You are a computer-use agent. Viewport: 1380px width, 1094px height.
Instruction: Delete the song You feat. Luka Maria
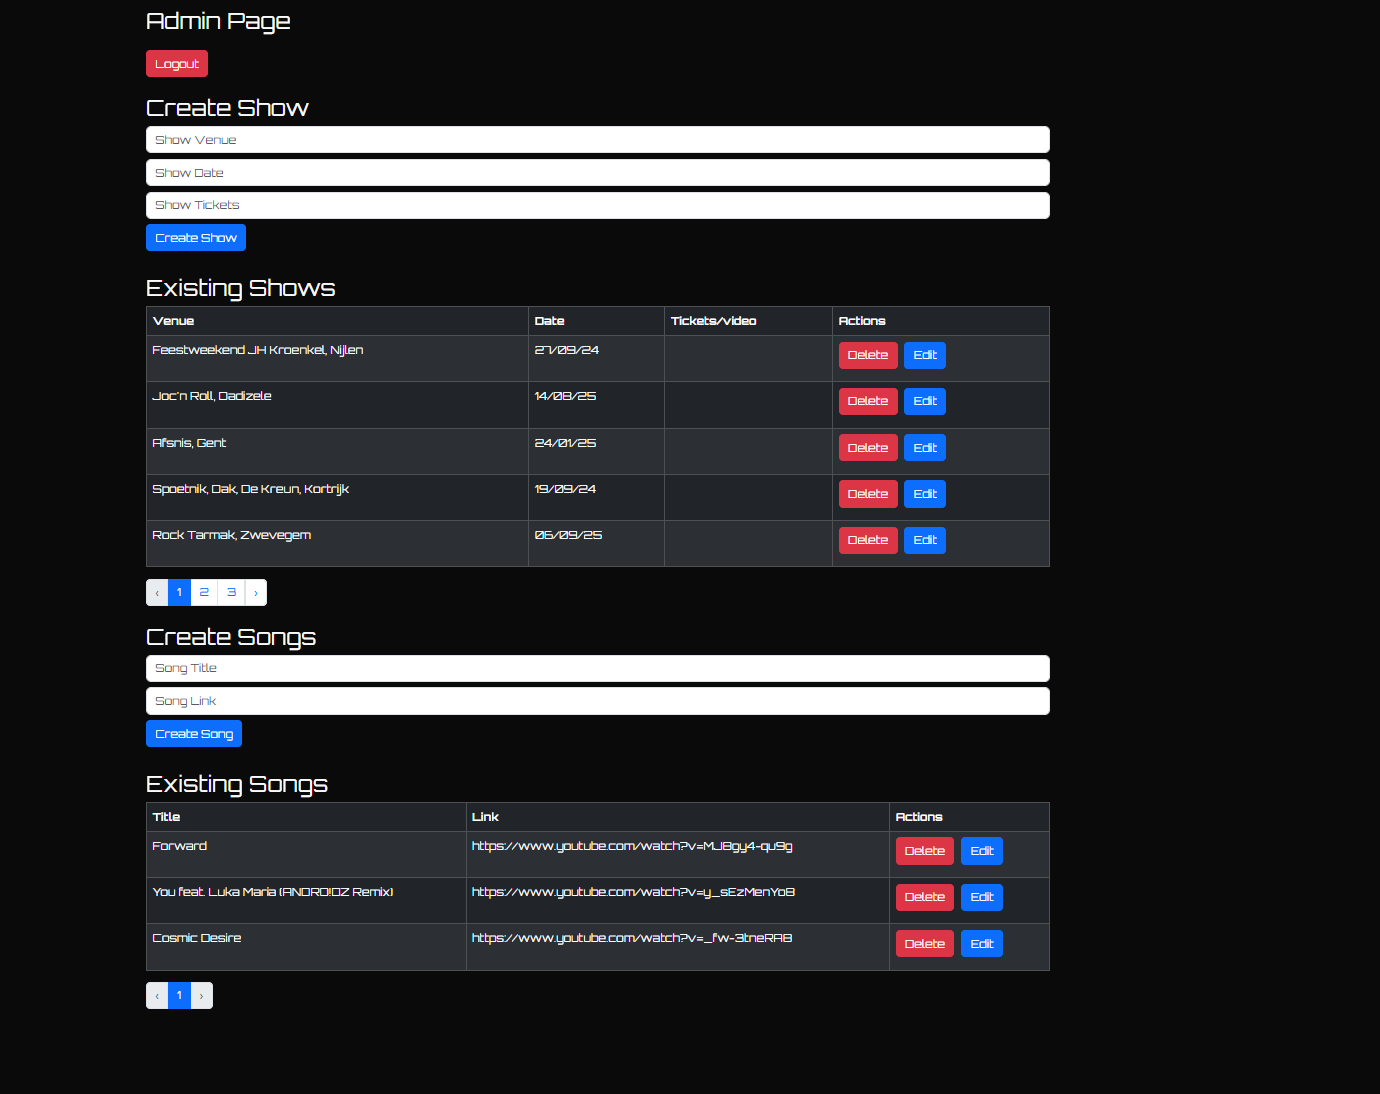click(x=923, y=897)
